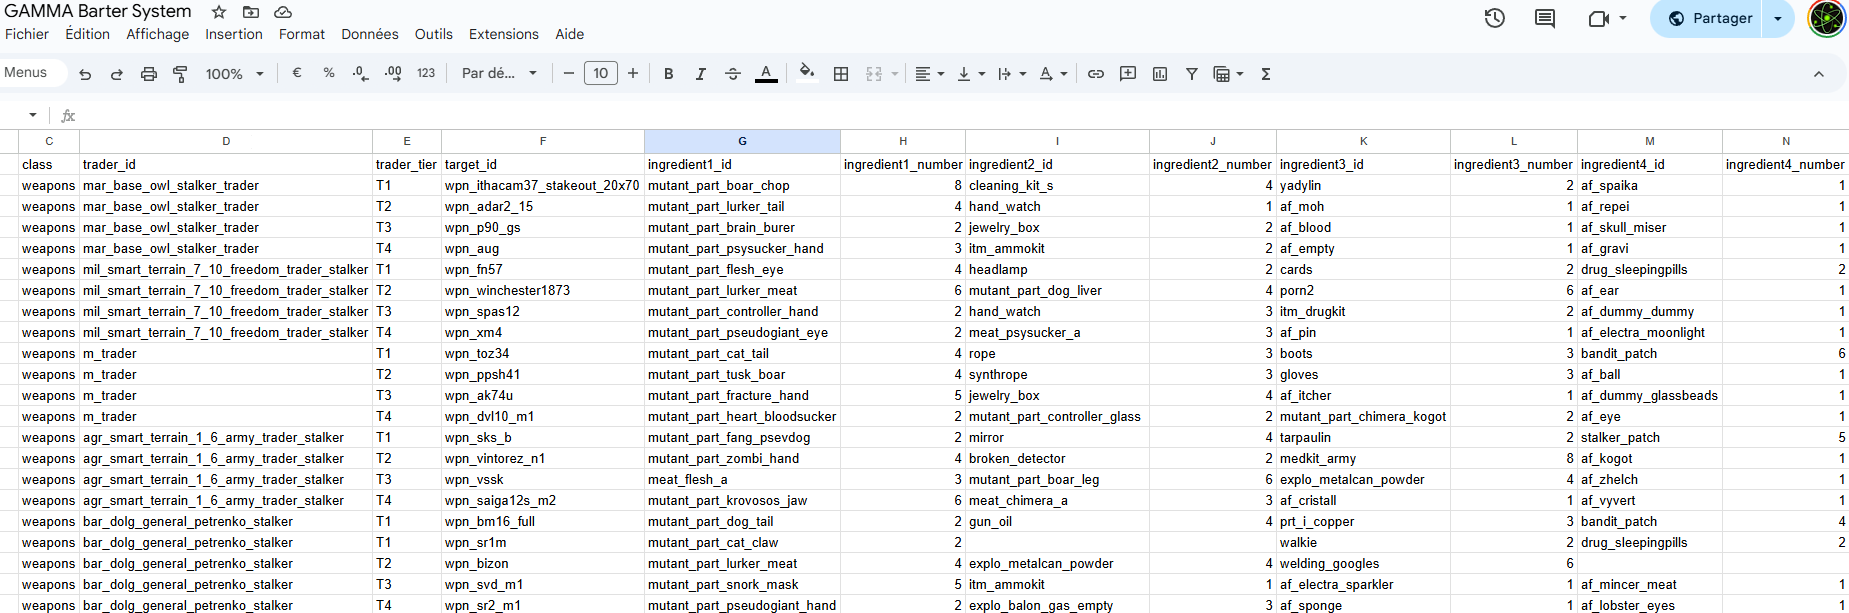Open version history clock icon
The width and height of the screenshot is (1849, 613).
click(x=1495, y=18)
